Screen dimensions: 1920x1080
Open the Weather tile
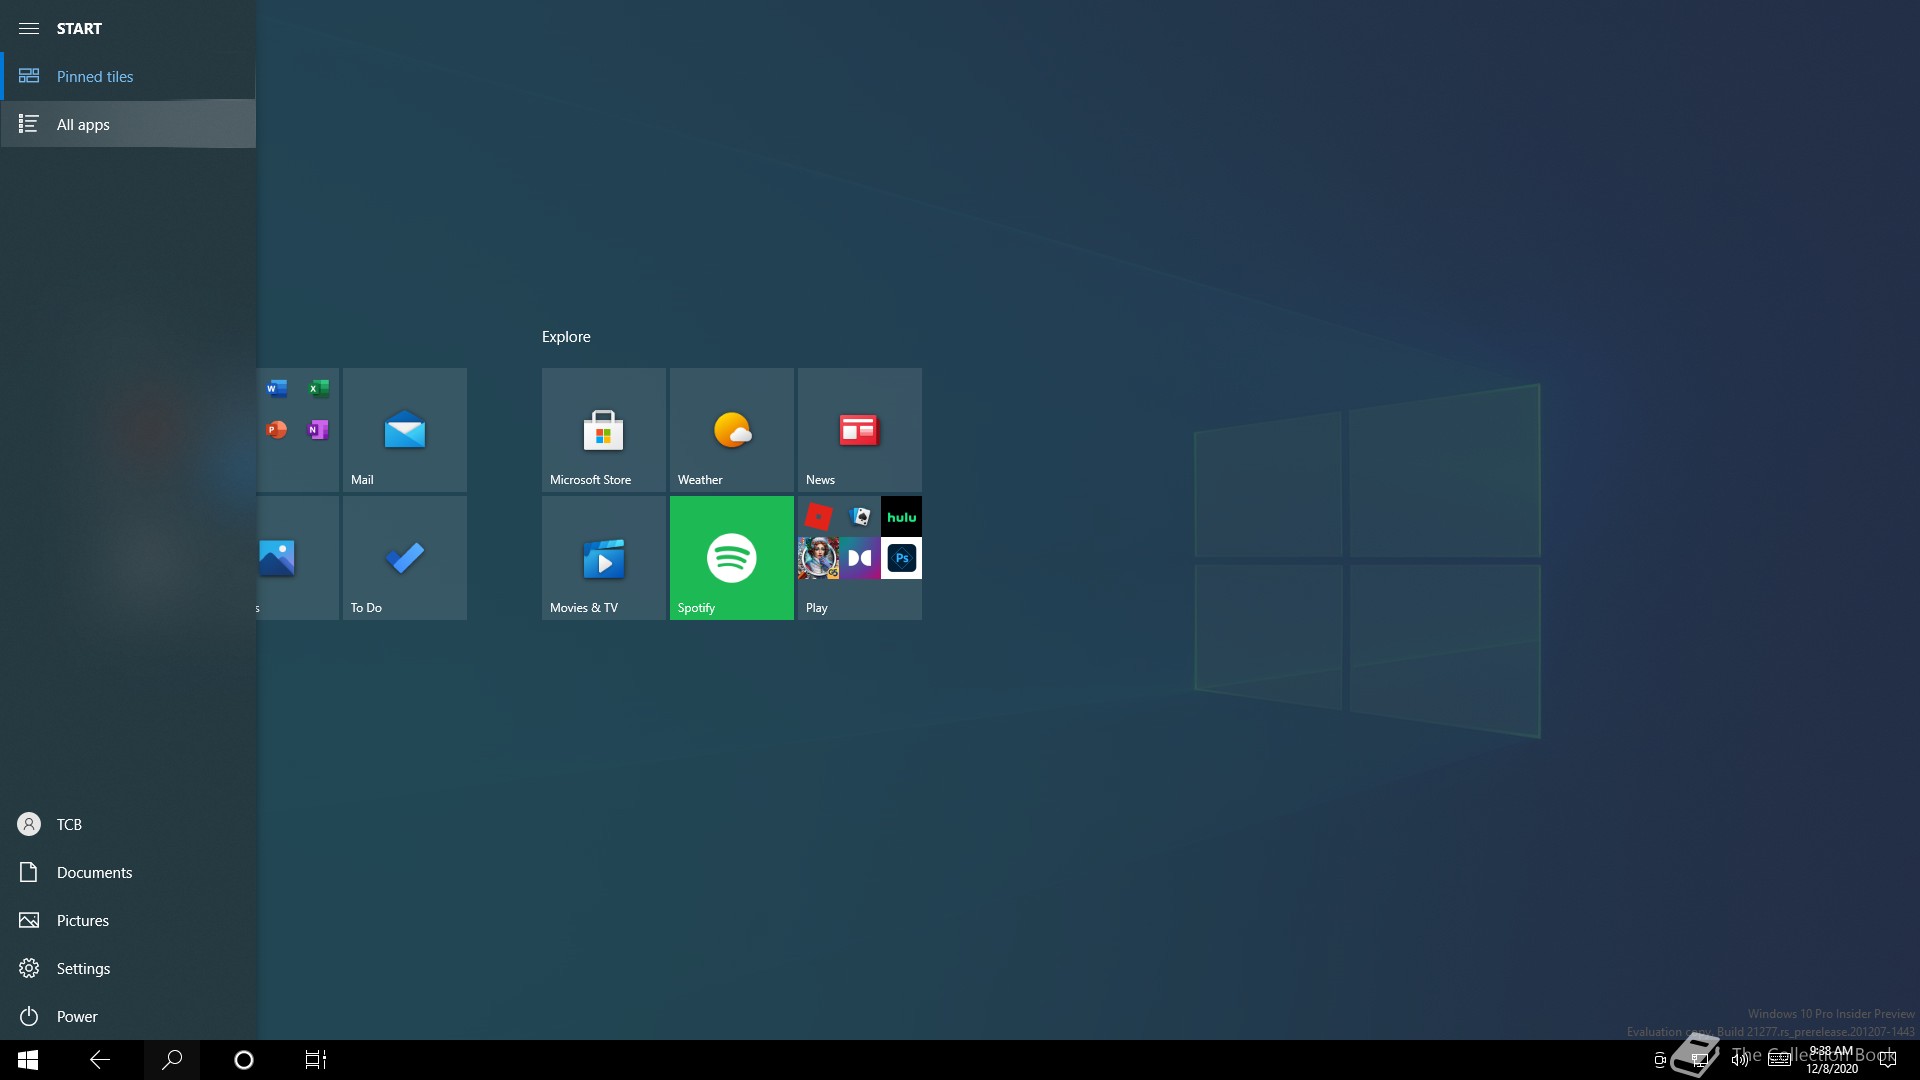click(731, 430)
